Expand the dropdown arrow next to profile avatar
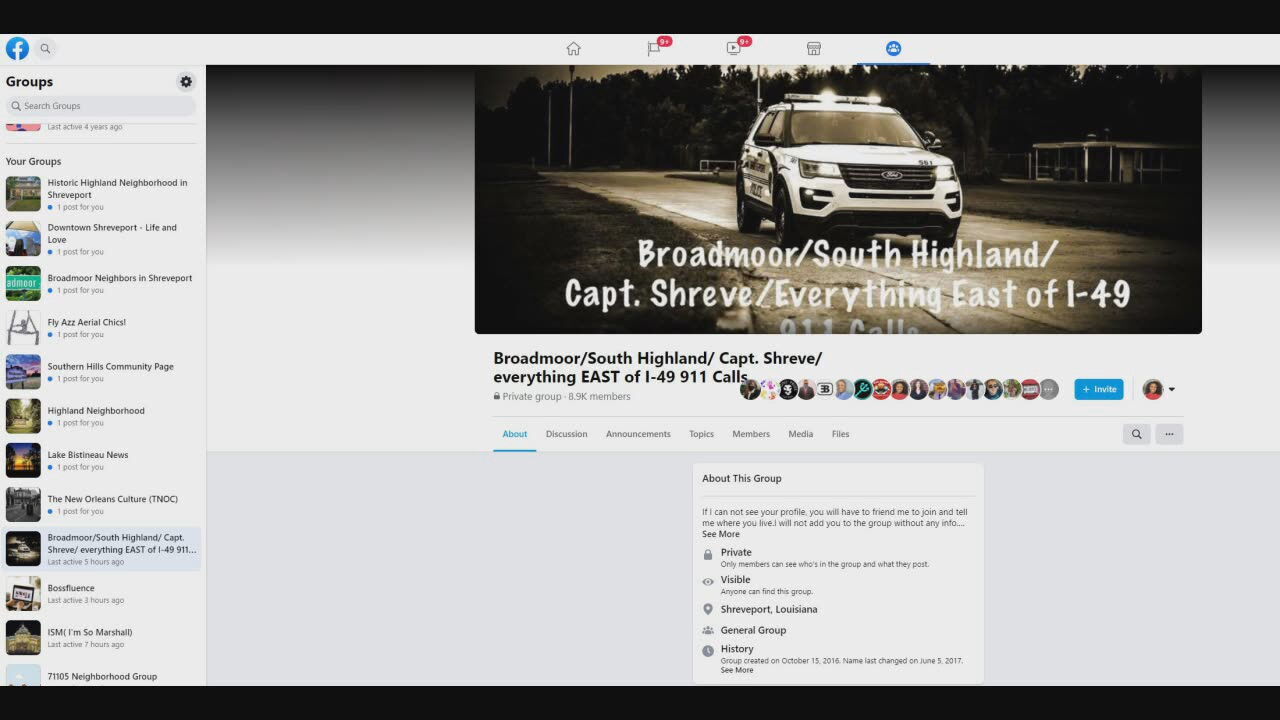 (x=1171, y=390)
